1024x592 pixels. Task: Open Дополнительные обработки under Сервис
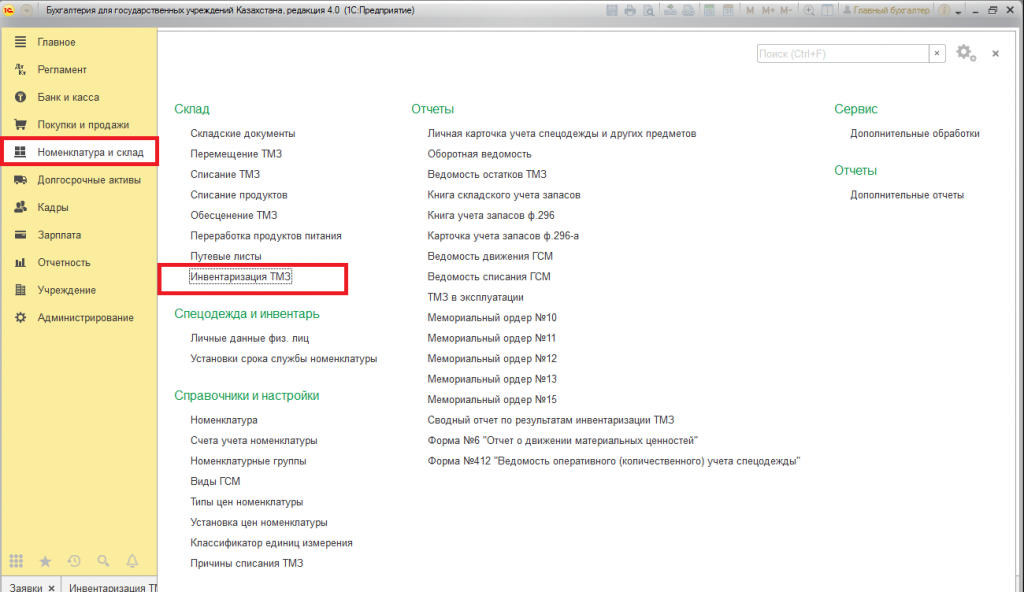pos(914,133)
